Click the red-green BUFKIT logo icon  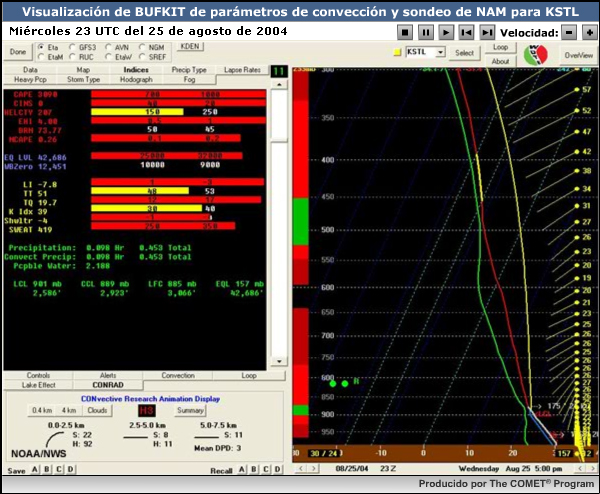click(x=536, y=55)
